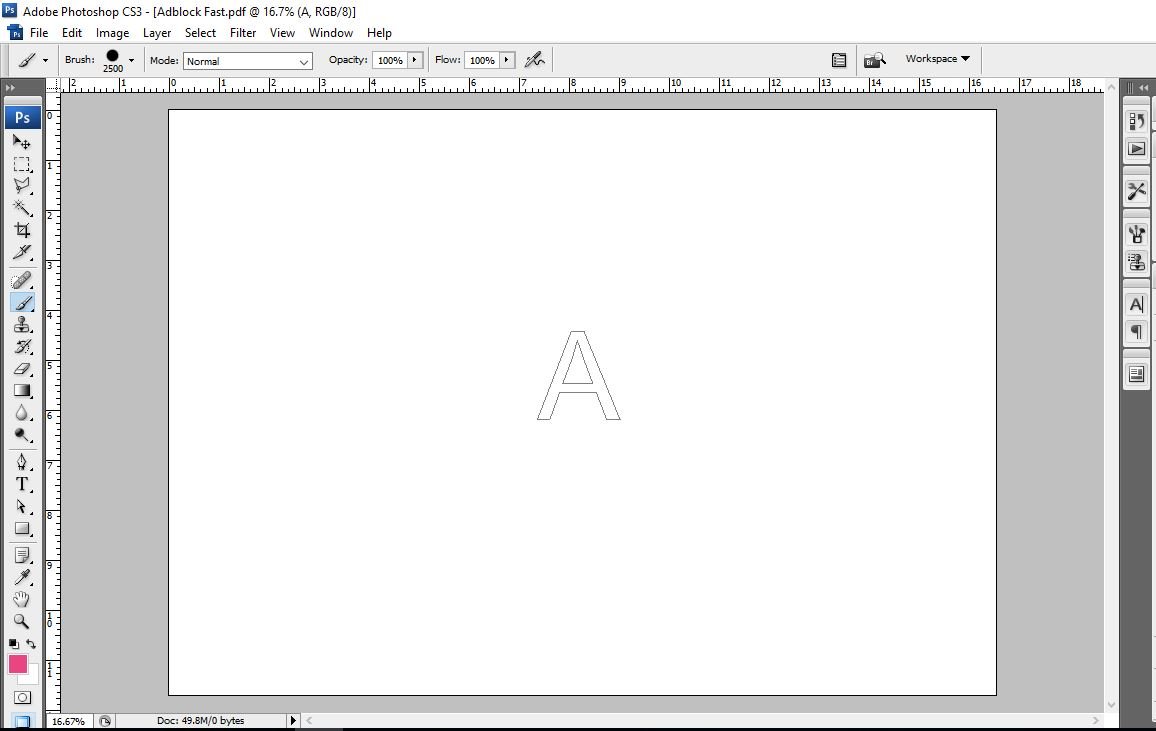Select the Clone Stamp tool
Screen dimensions: 1156x731
(x=22, y=325)
